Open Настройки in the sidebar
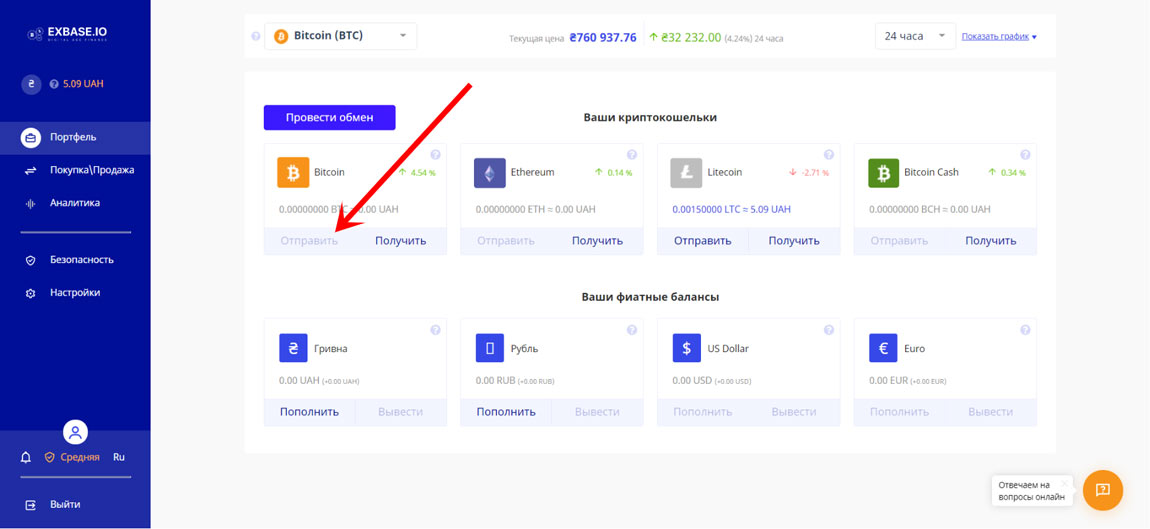Image resolution: width=1150 pixels, height=529 pixels. [x=75, y=293]
